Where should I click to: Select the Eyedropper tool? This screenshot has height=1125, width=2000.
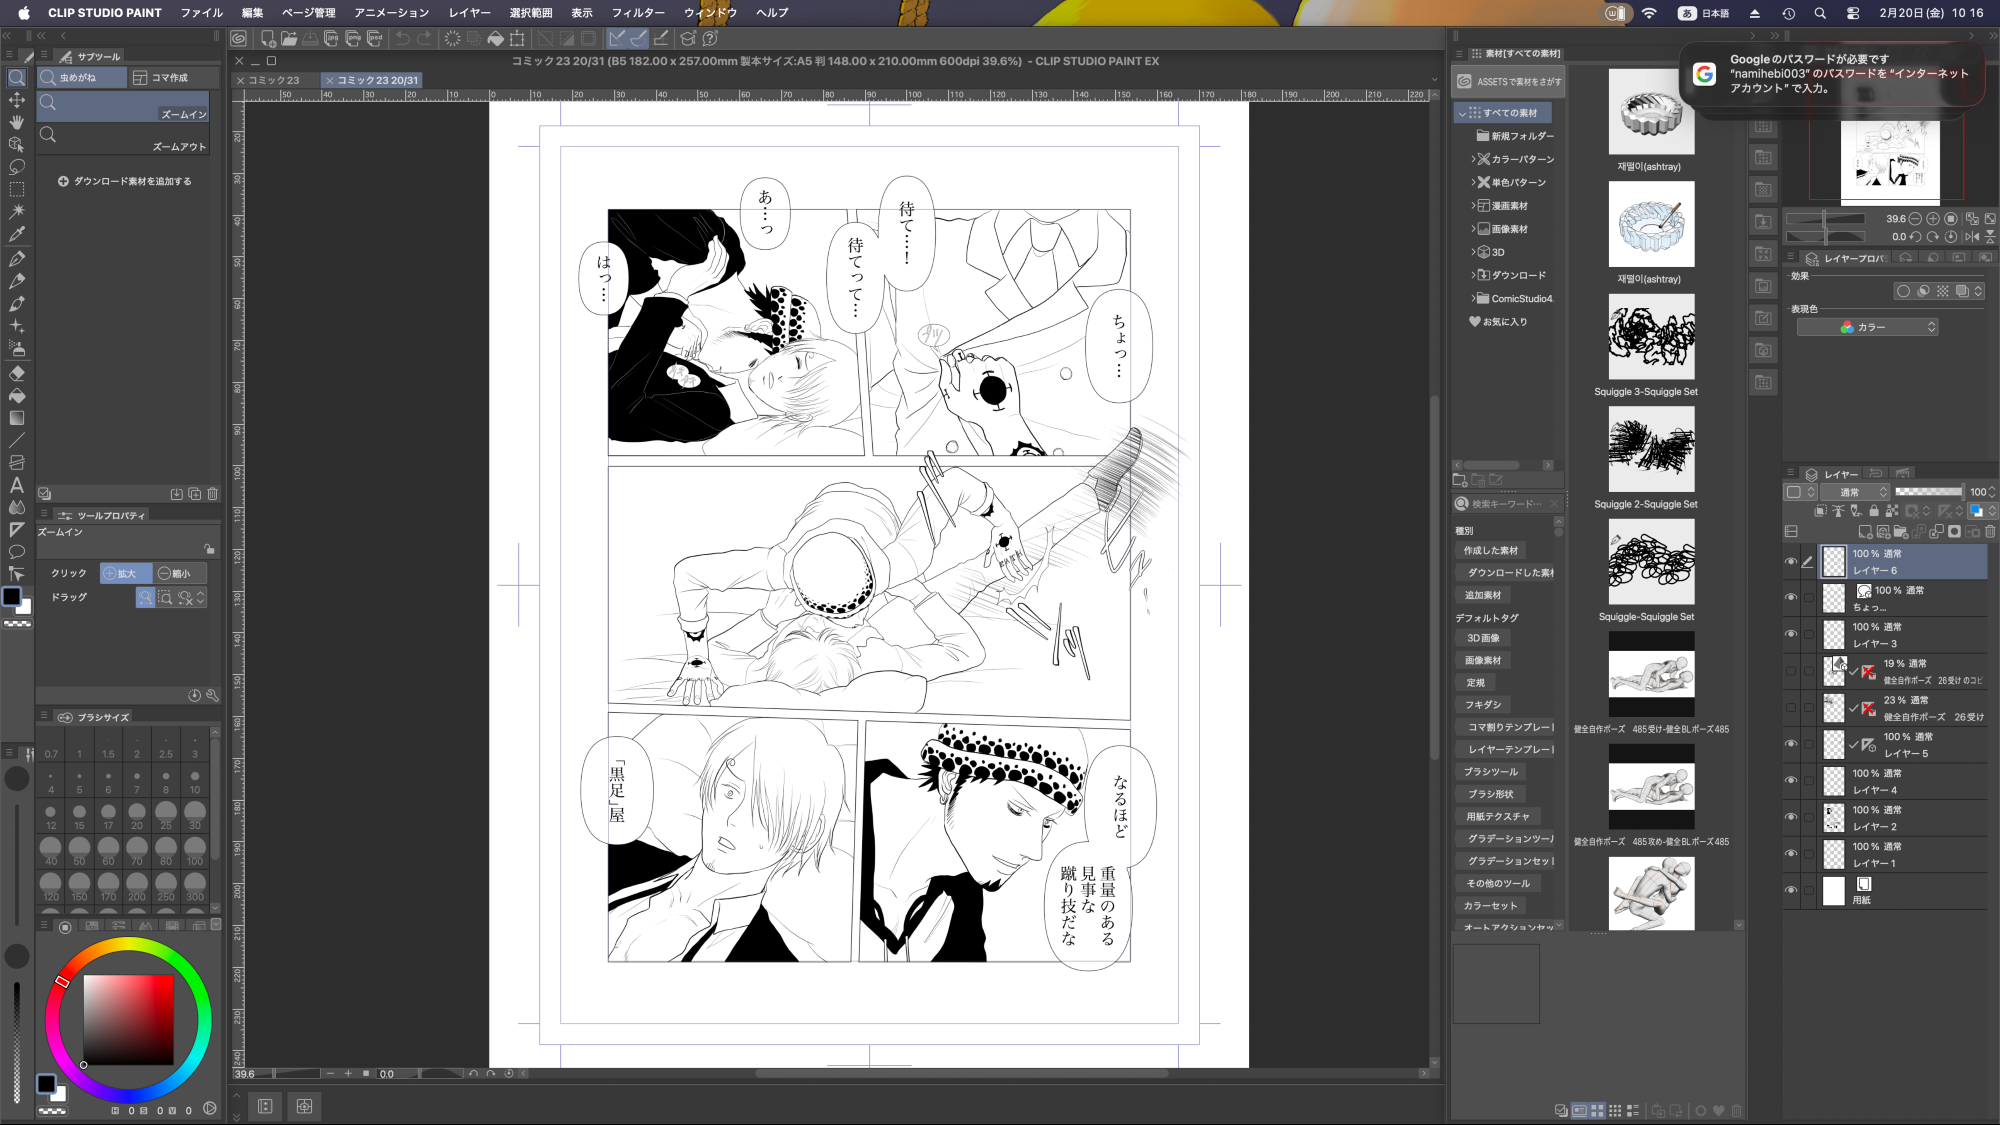[x=17, y=234]
